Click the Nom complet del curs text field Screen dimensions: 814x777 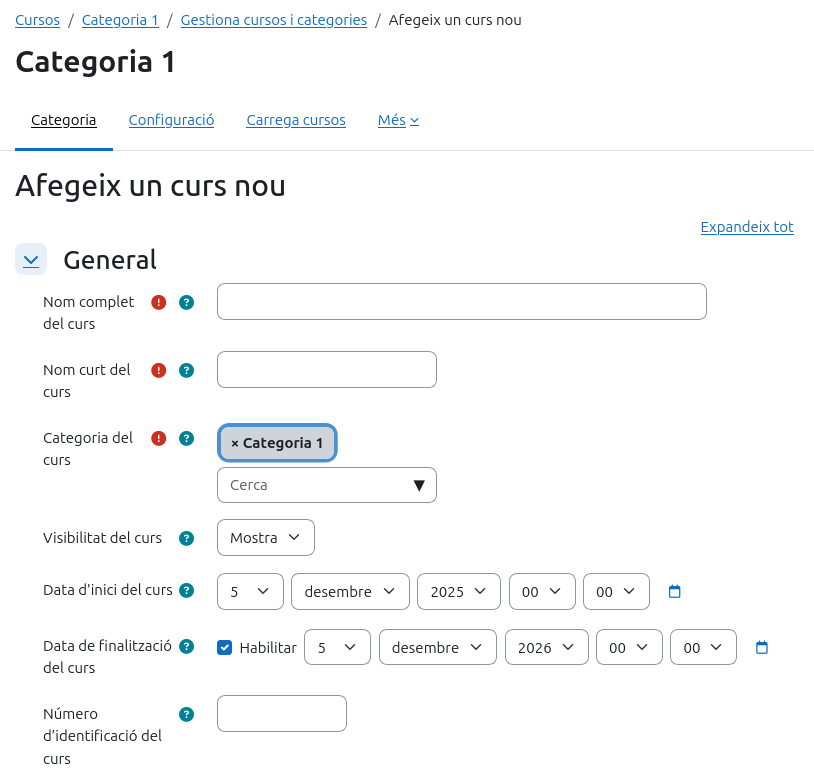pos(461,302)
